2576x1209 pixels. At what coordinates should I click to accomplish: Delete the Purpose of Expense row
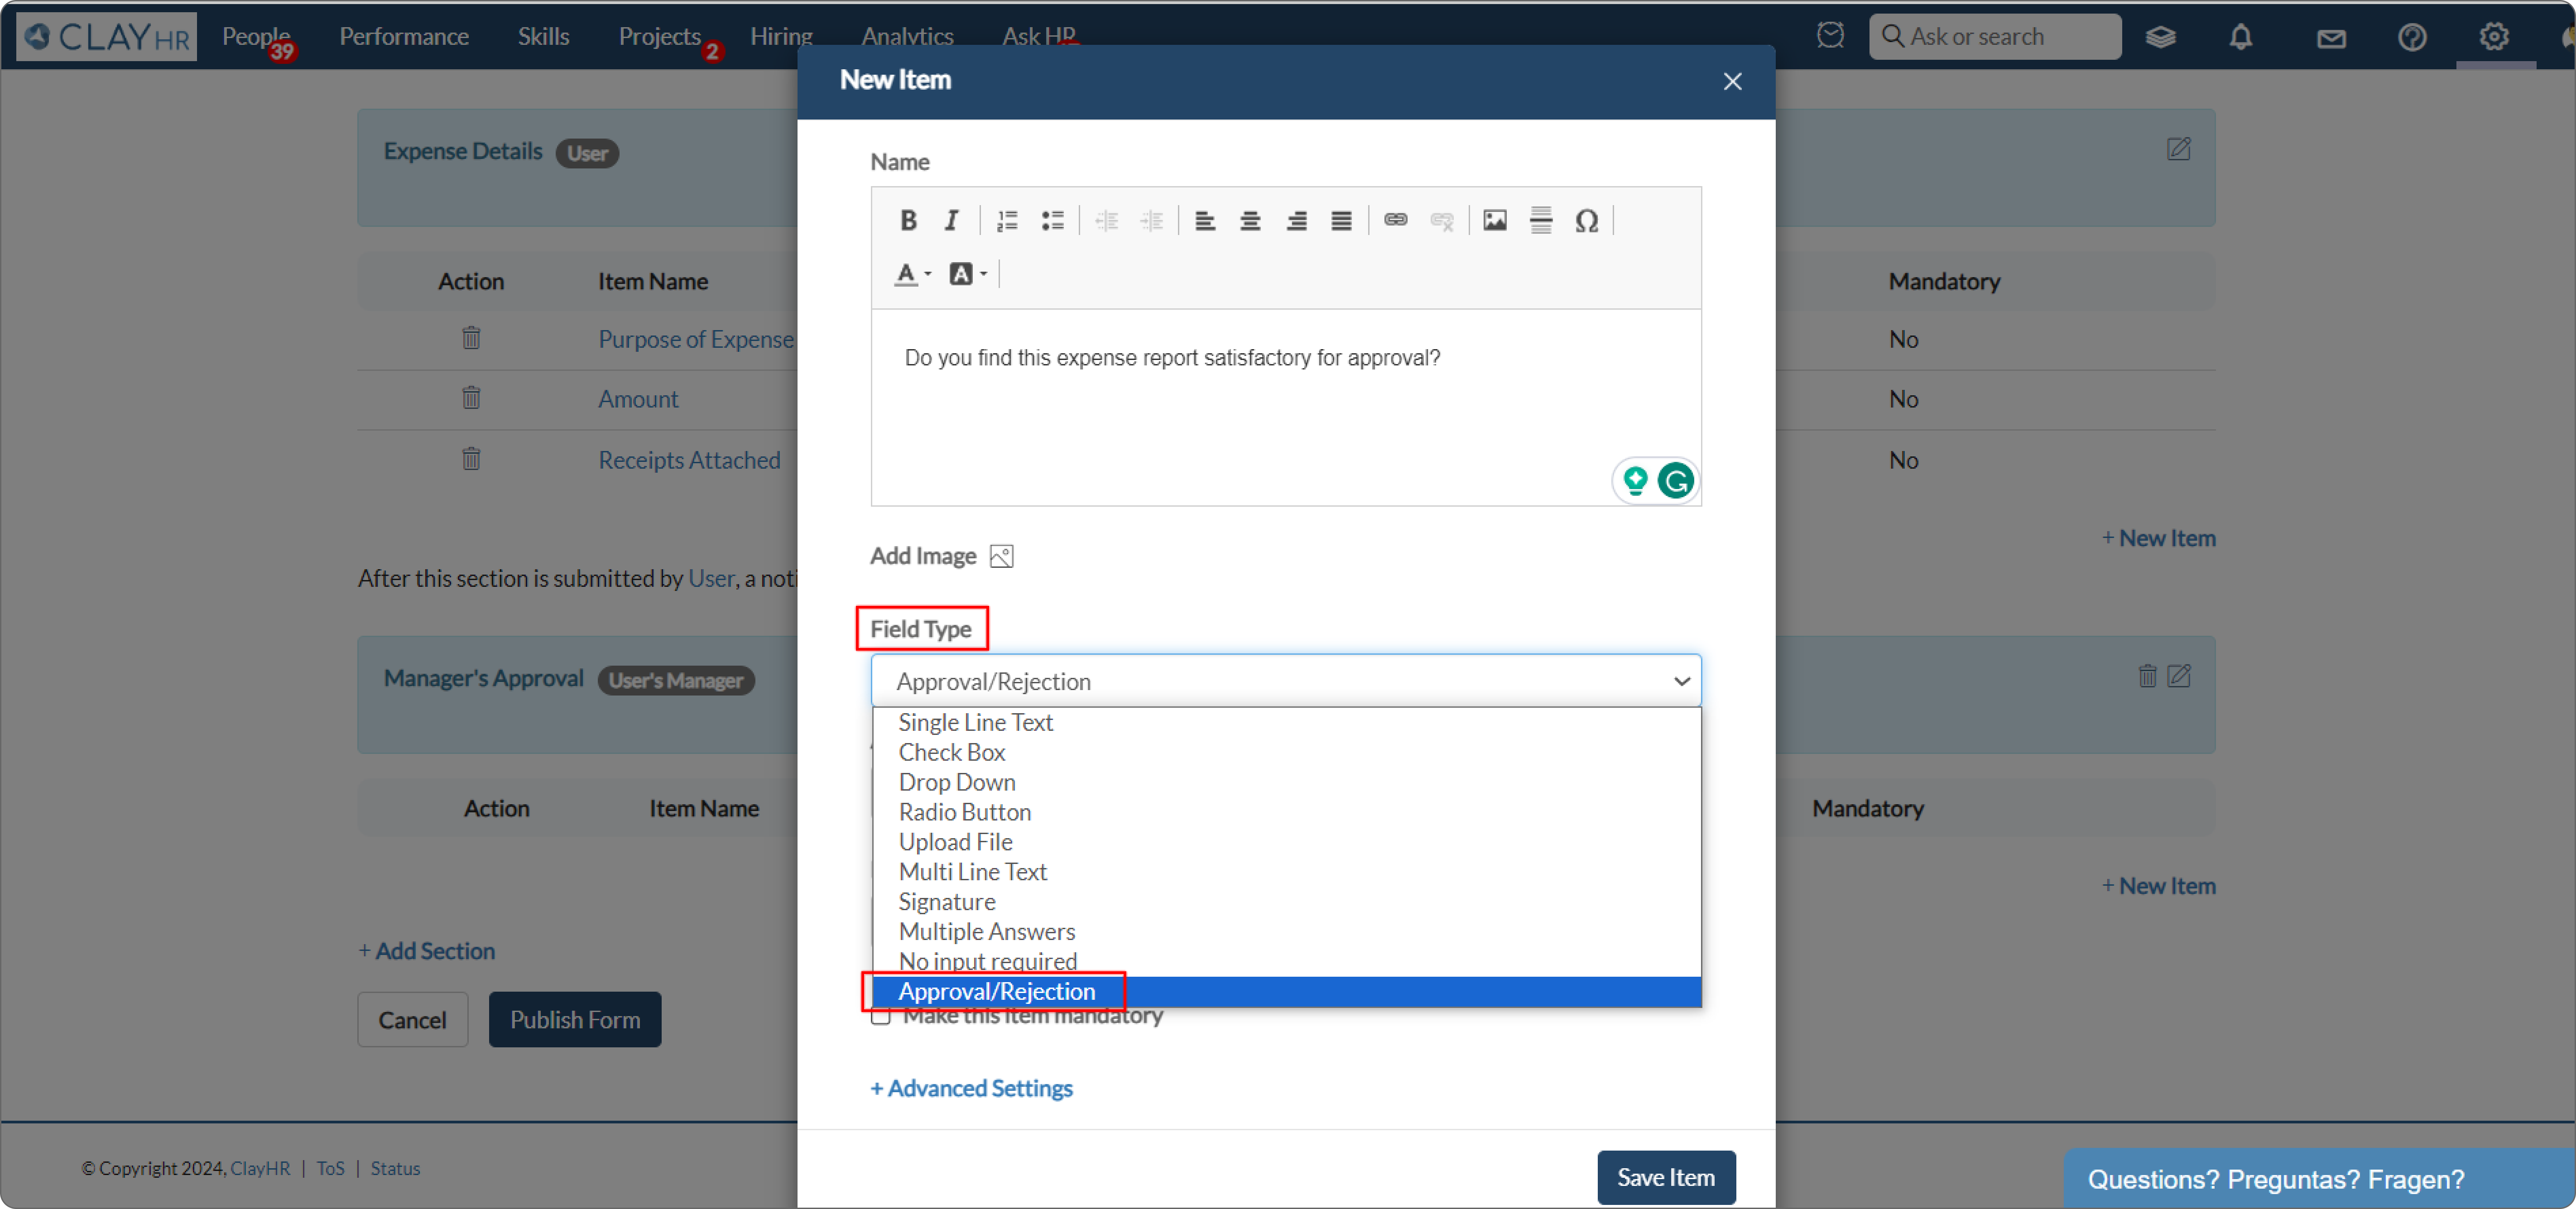tap(471, 338)
